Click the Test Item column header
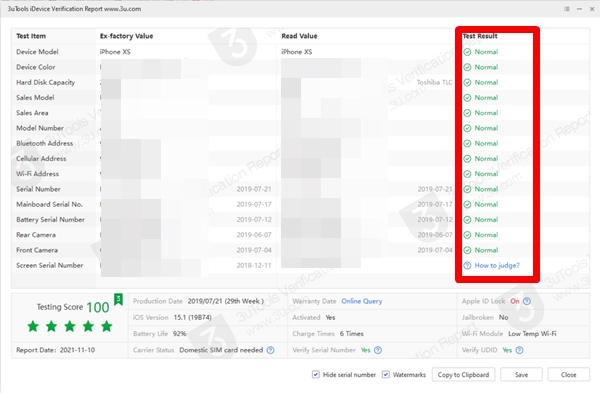Viewport: 600px width, 393px height. point(31,36)
